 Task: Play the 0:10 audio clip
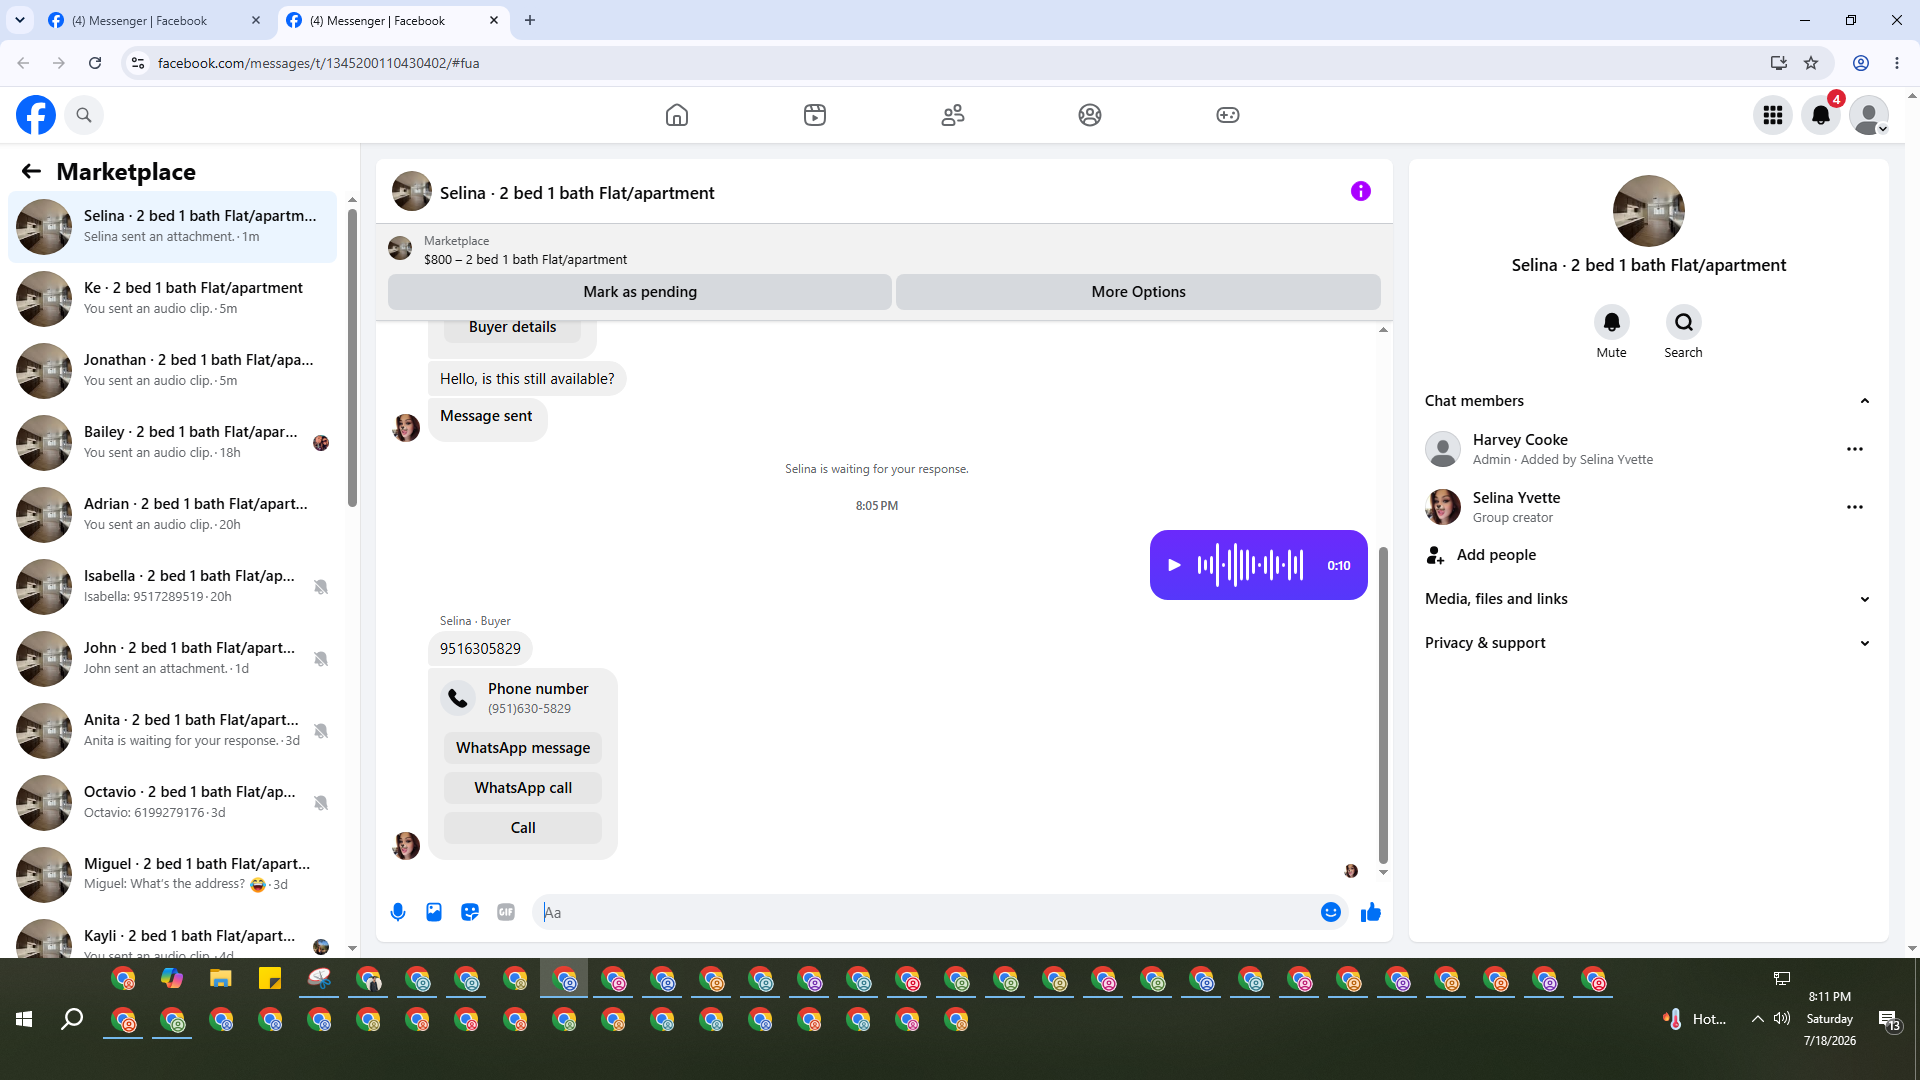pyautogui.click(x=1175, y=565)
